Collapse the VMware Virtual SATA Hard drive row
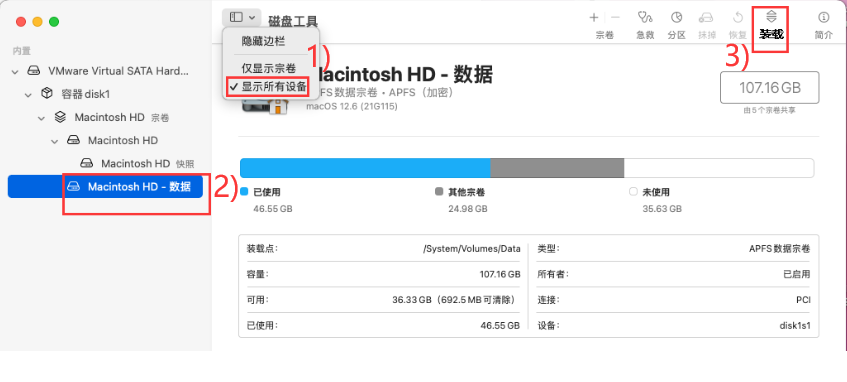The image size is (847, 382). click(x=15, y=71)
